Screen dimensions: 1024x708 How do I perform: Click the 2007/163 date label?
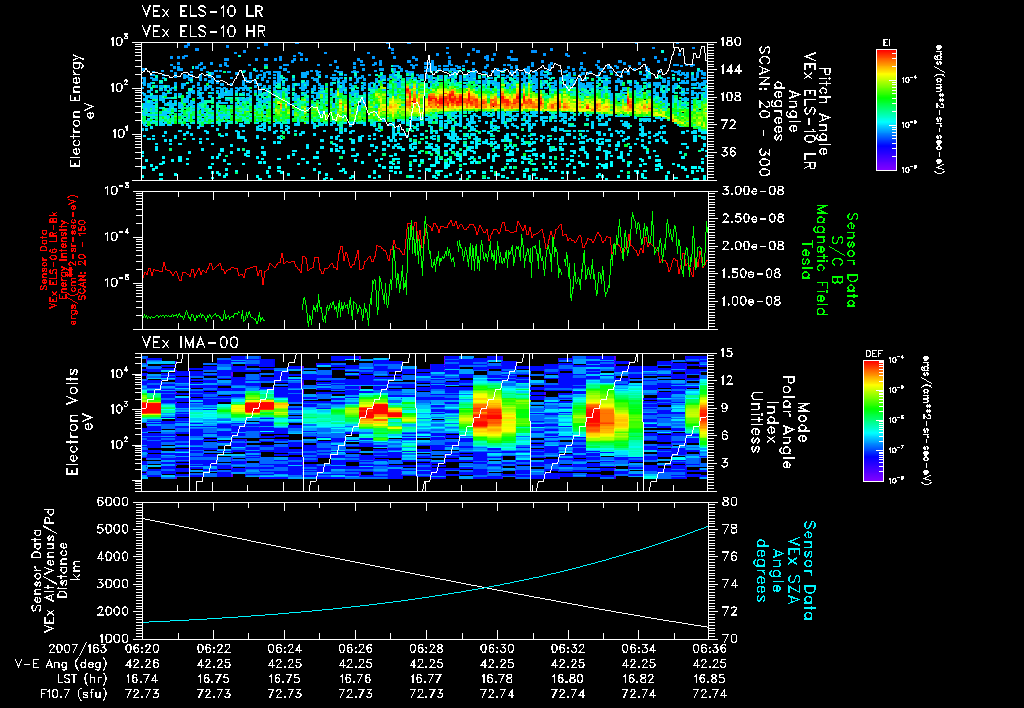click(x=78, y=649)
